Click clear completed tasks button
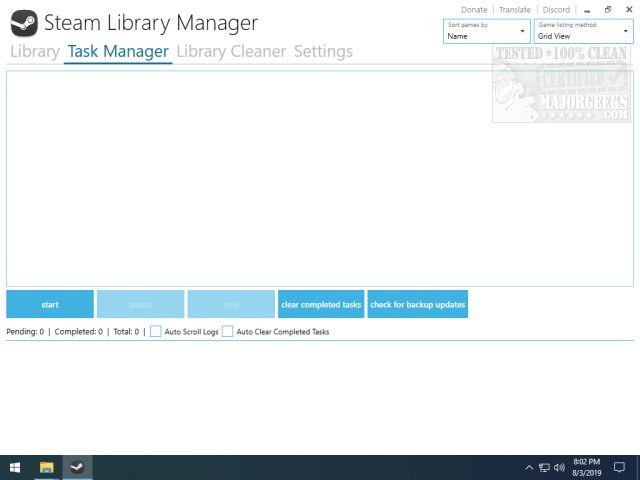 click(321, 304)
